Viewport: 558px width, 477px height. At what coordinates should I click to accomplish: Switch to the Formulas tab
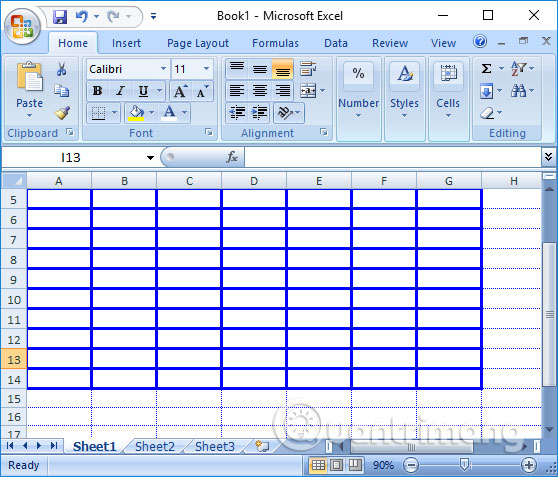point(275,43)
